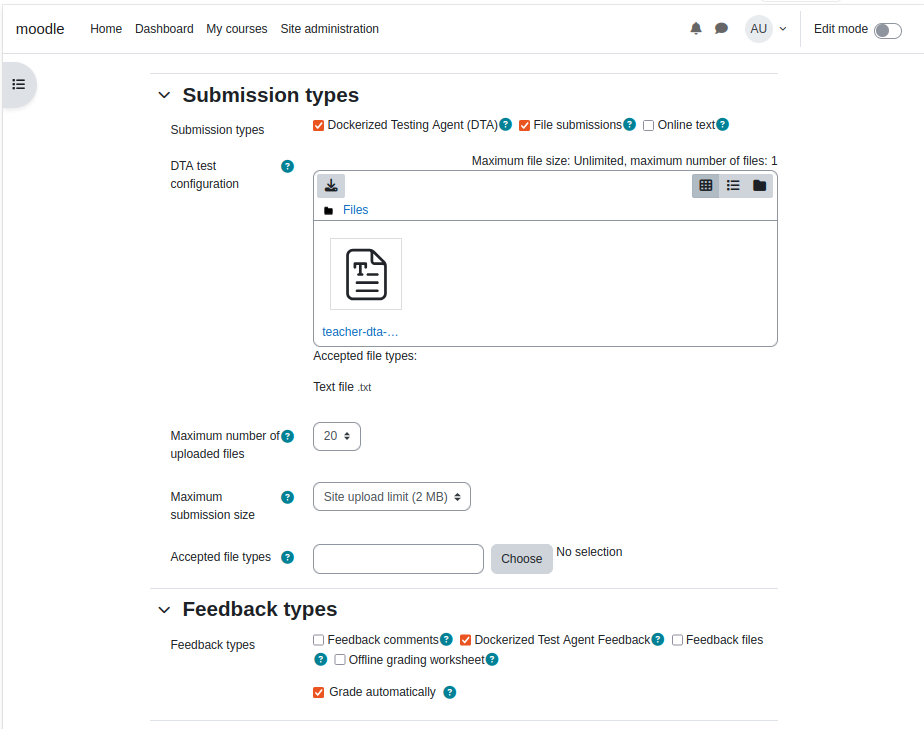924x729 pixels.
Task: Show help for Maximum submission size
Action: [288, 497]
